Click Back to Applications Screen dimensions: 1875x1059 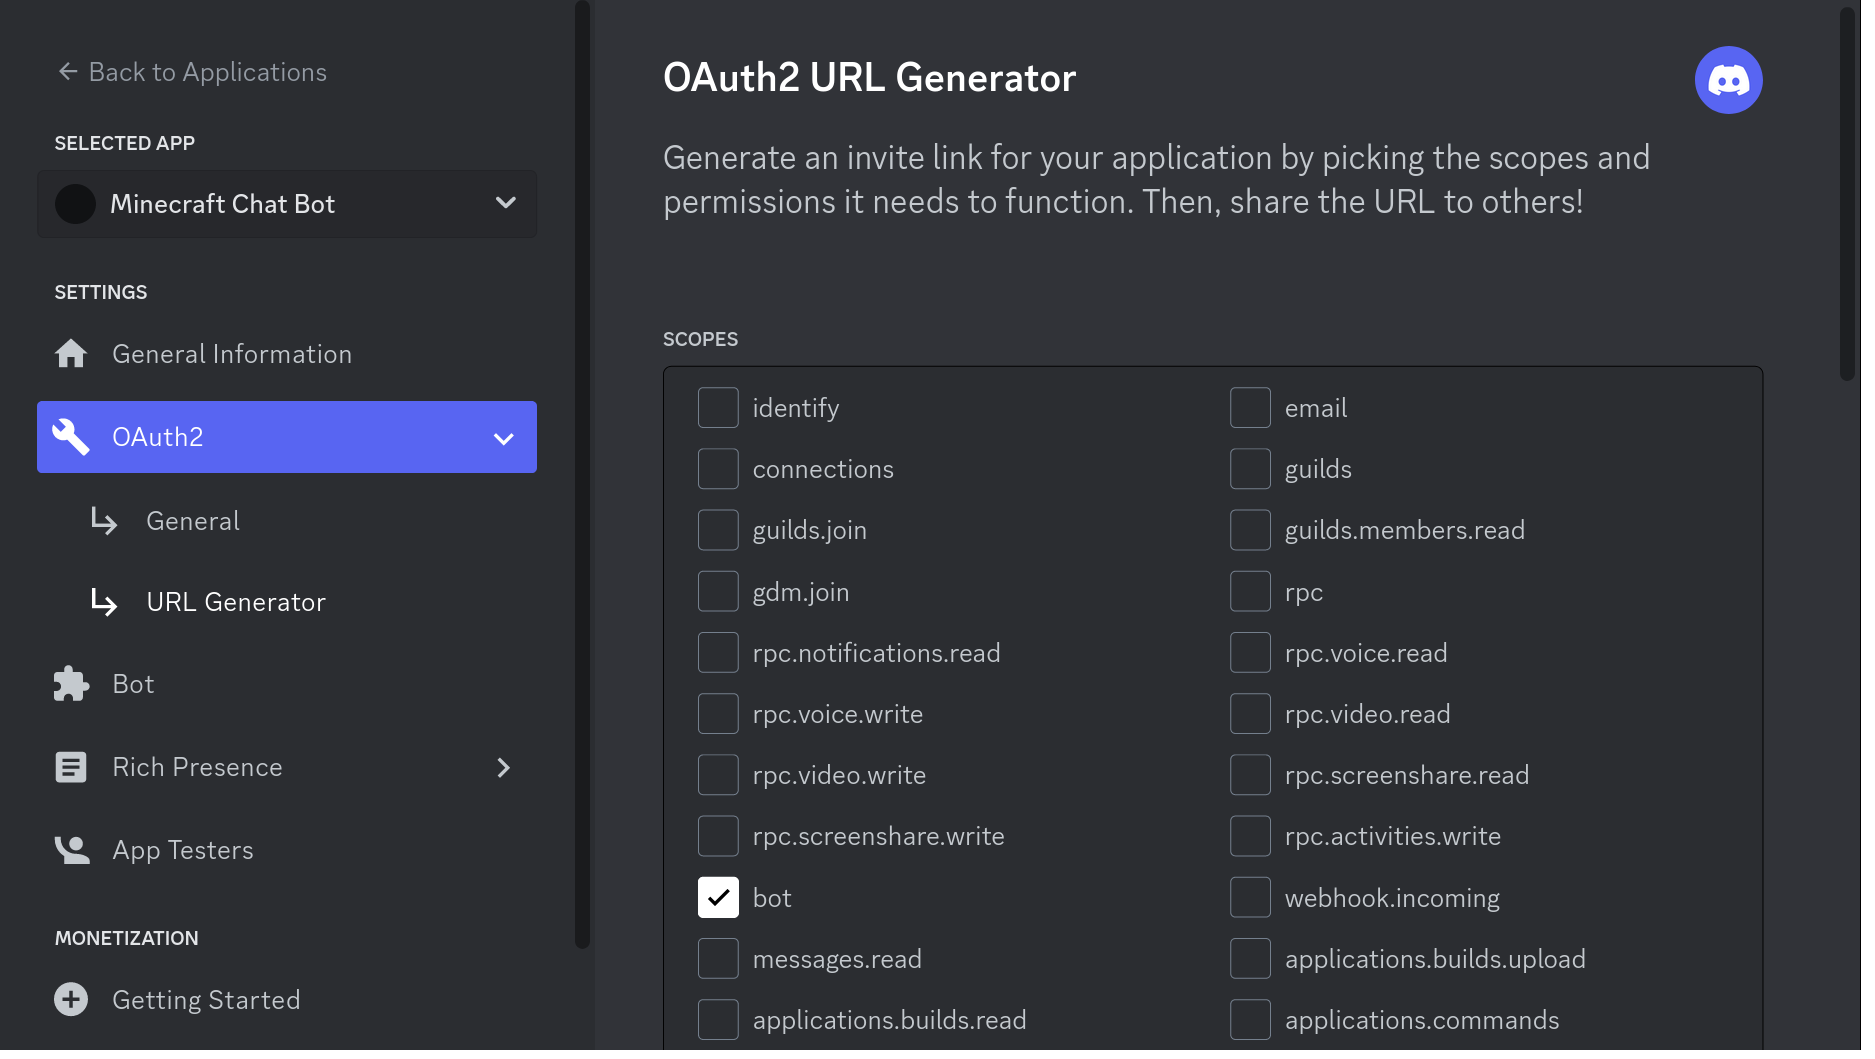tap(208, 71)
